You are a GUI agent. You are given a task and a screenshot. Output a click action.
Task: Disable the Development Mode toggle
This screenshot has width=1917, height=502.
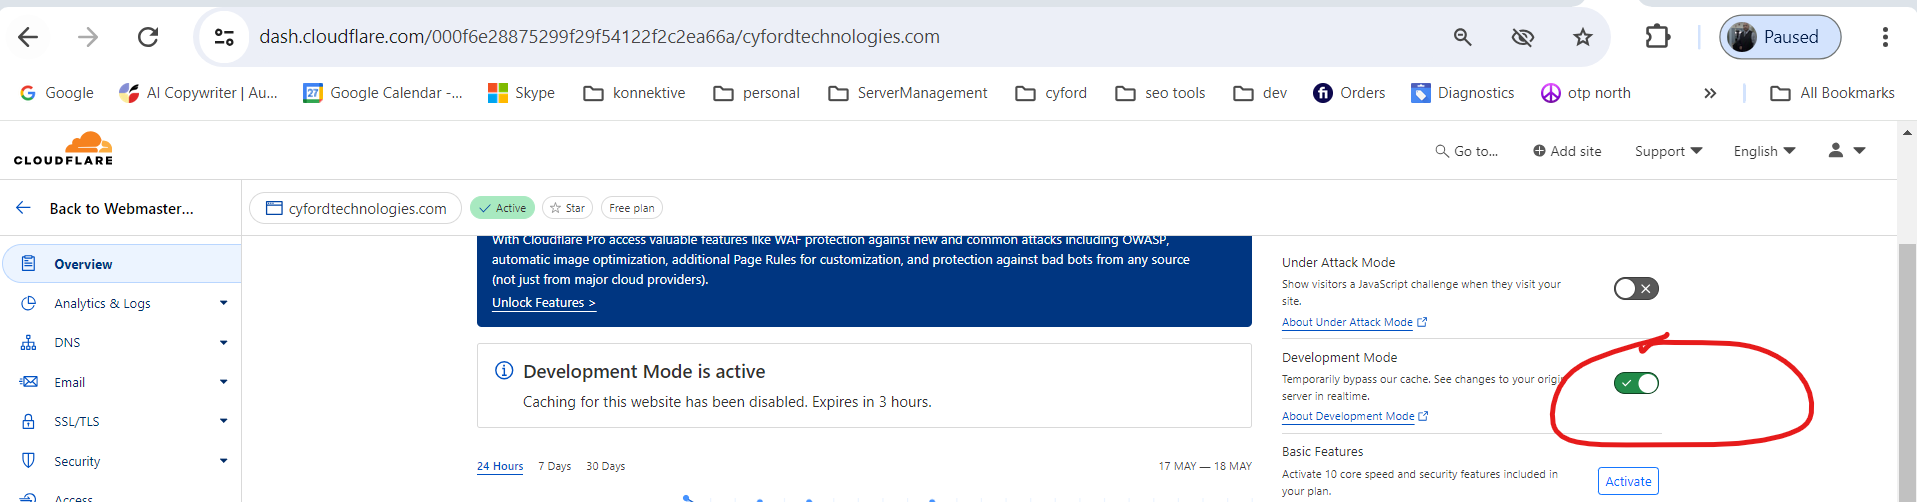[x=1636, y=383]
